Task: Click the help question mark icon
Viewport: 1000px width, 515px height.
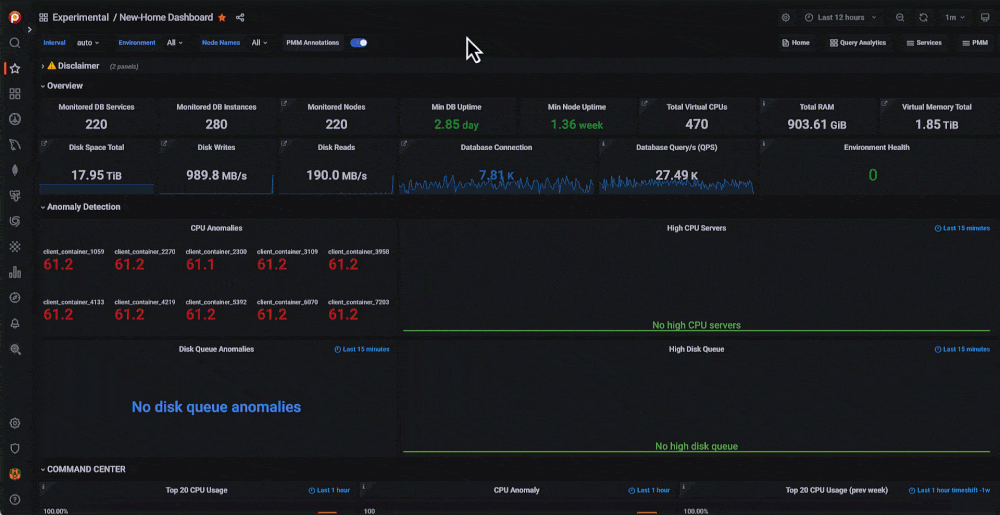Action: 14,499
